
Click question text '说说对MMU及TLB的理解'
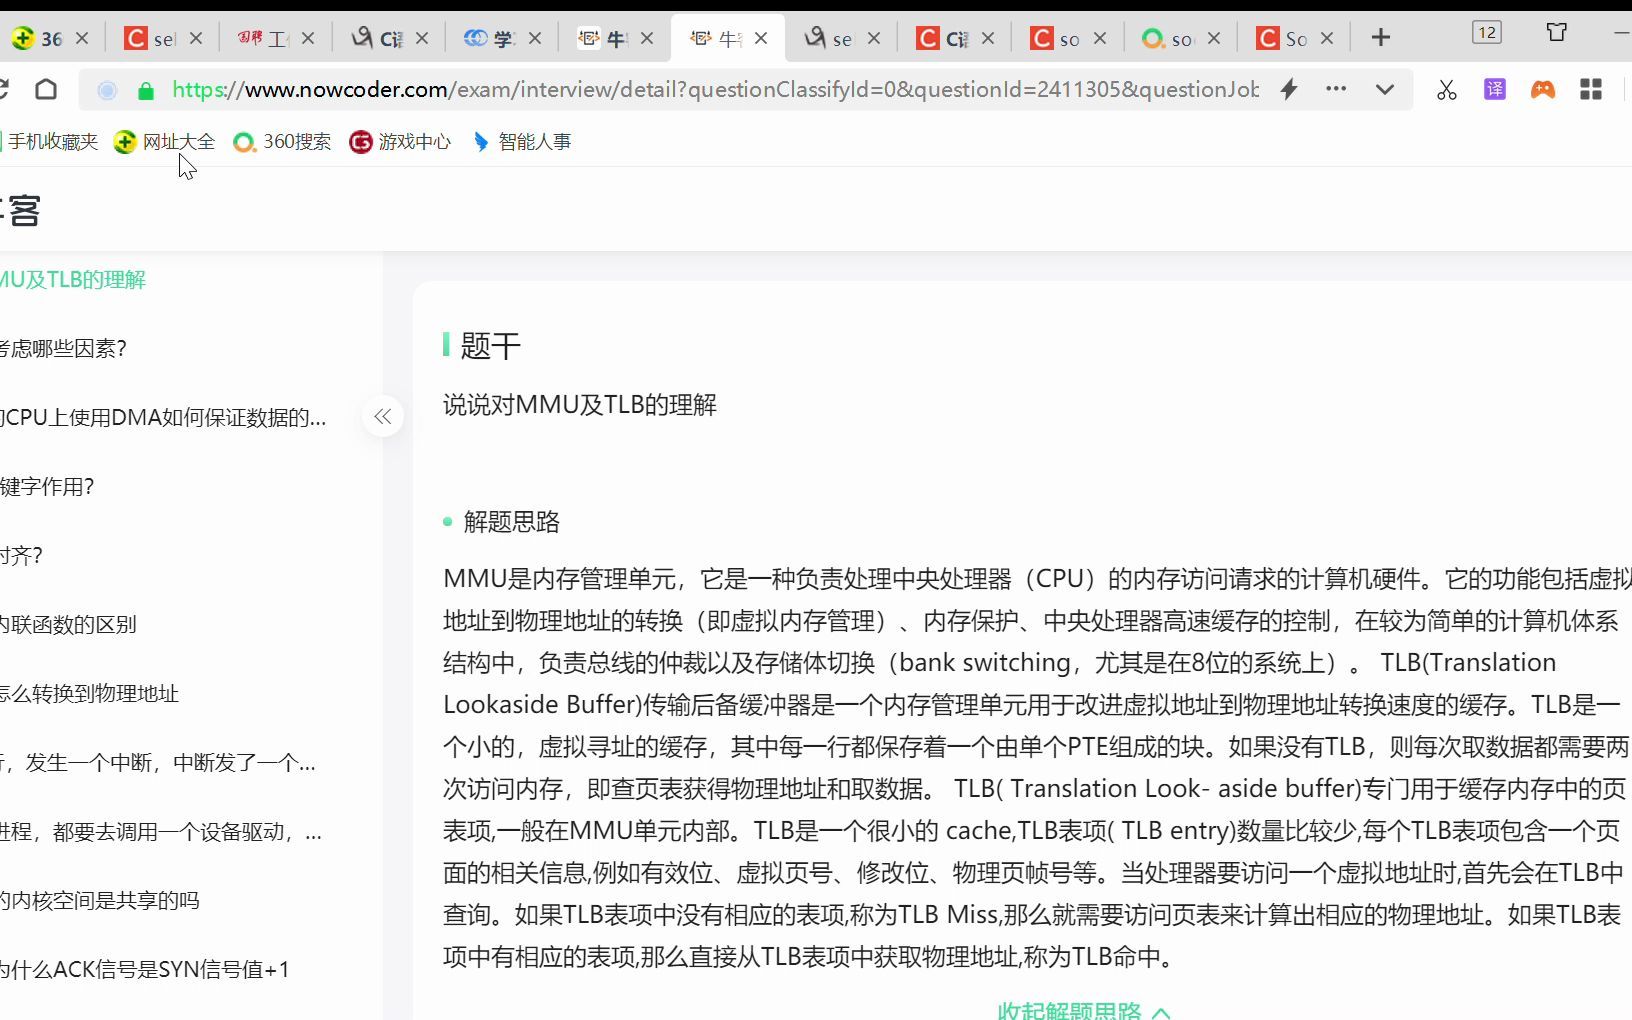[x=580, y=405]
